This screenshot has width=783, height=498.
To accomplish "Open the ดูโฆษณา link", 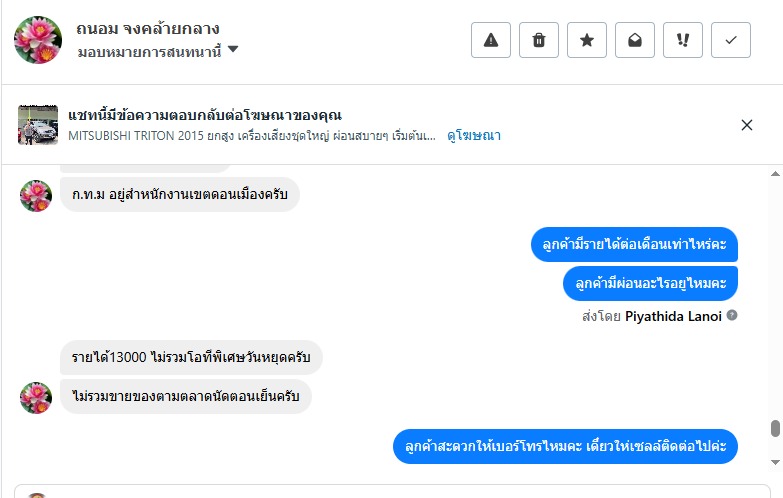I will [474, 134].
